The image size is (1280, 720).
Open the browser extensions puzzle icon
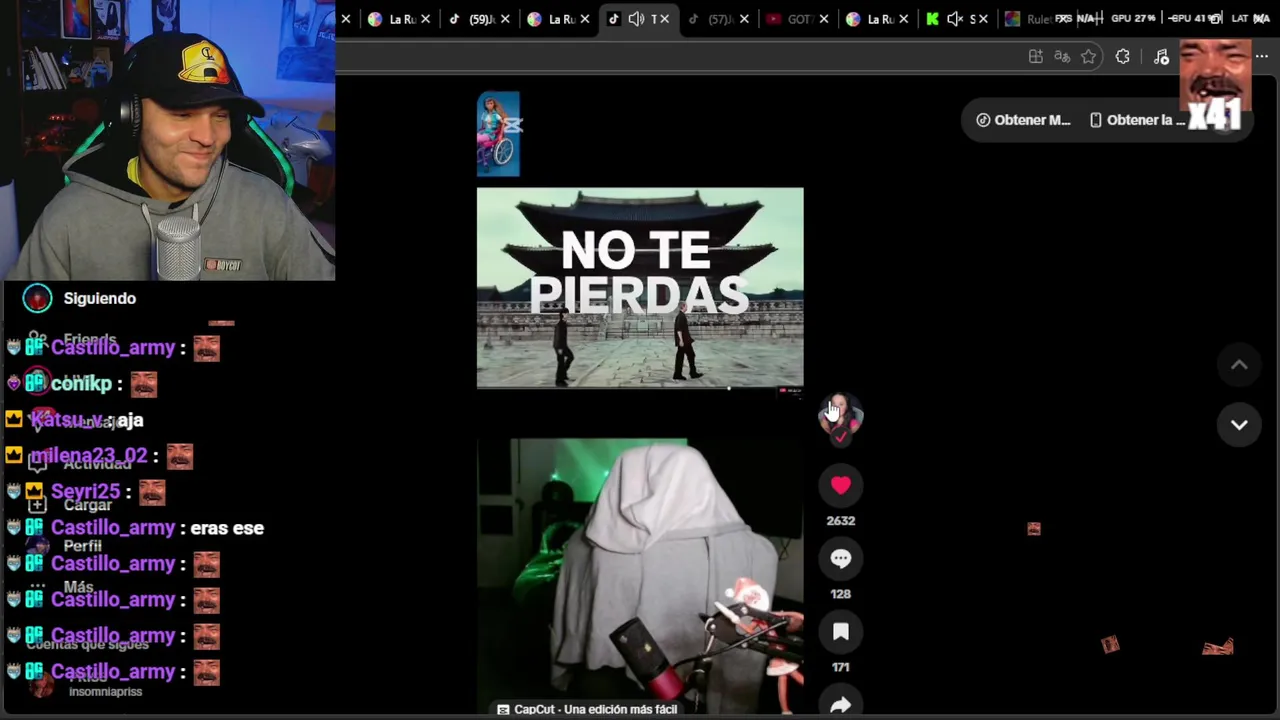pyautogui.click(x=1123, y=57)
